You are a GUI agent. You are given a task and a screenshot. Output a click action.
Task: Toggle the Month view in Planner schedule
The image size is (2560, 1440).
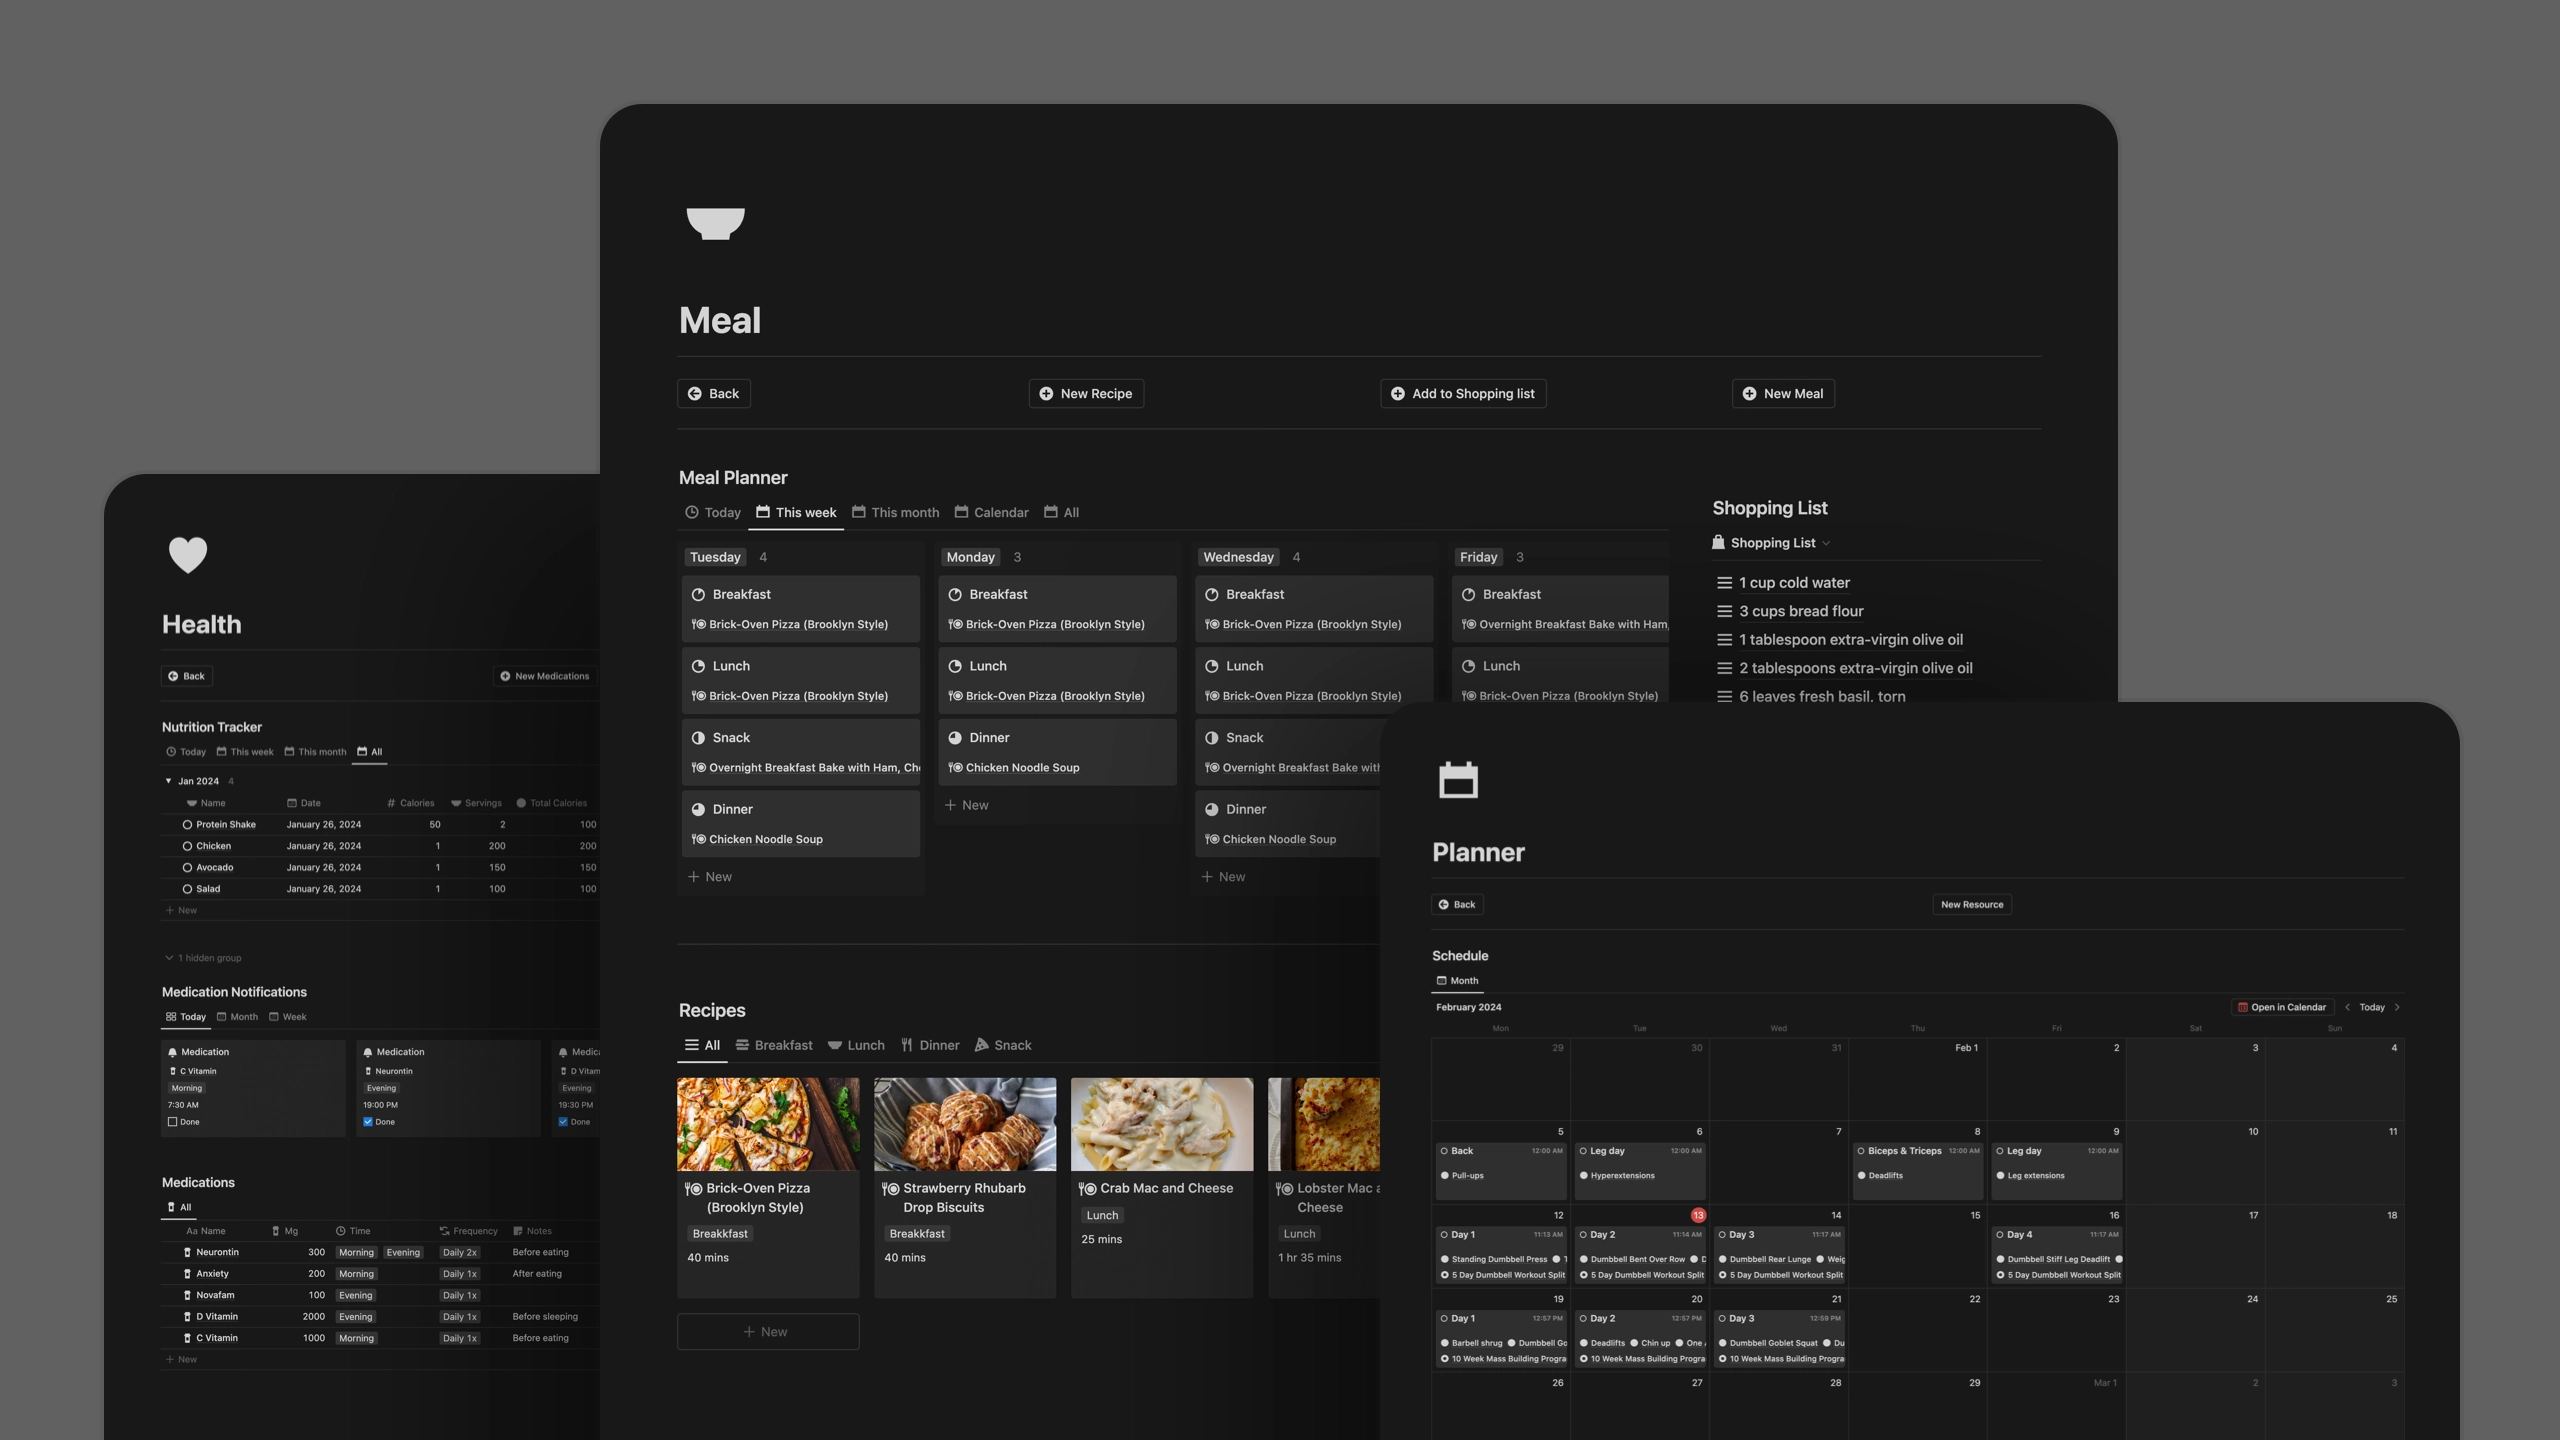[1459, 979]
